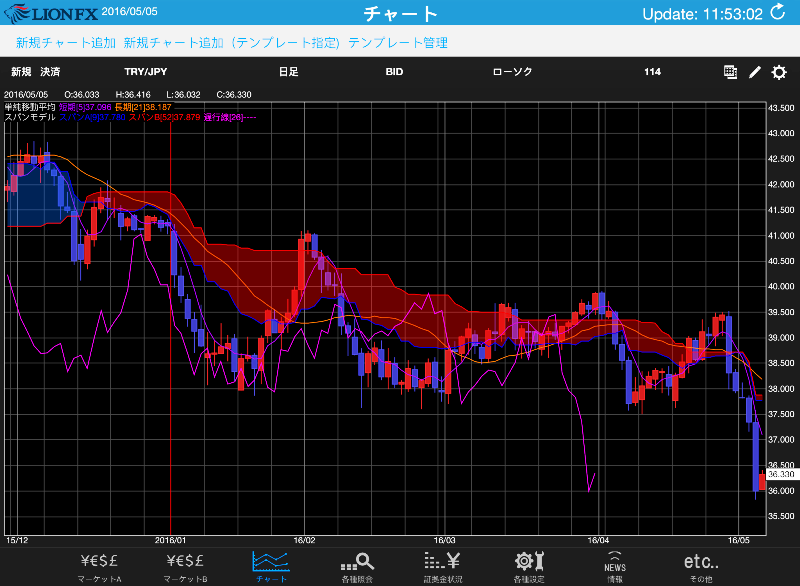Click the スパンA[9] legend value
This screenshot has width=800, height=586.
pyautogui.click(x=92, y=117)
